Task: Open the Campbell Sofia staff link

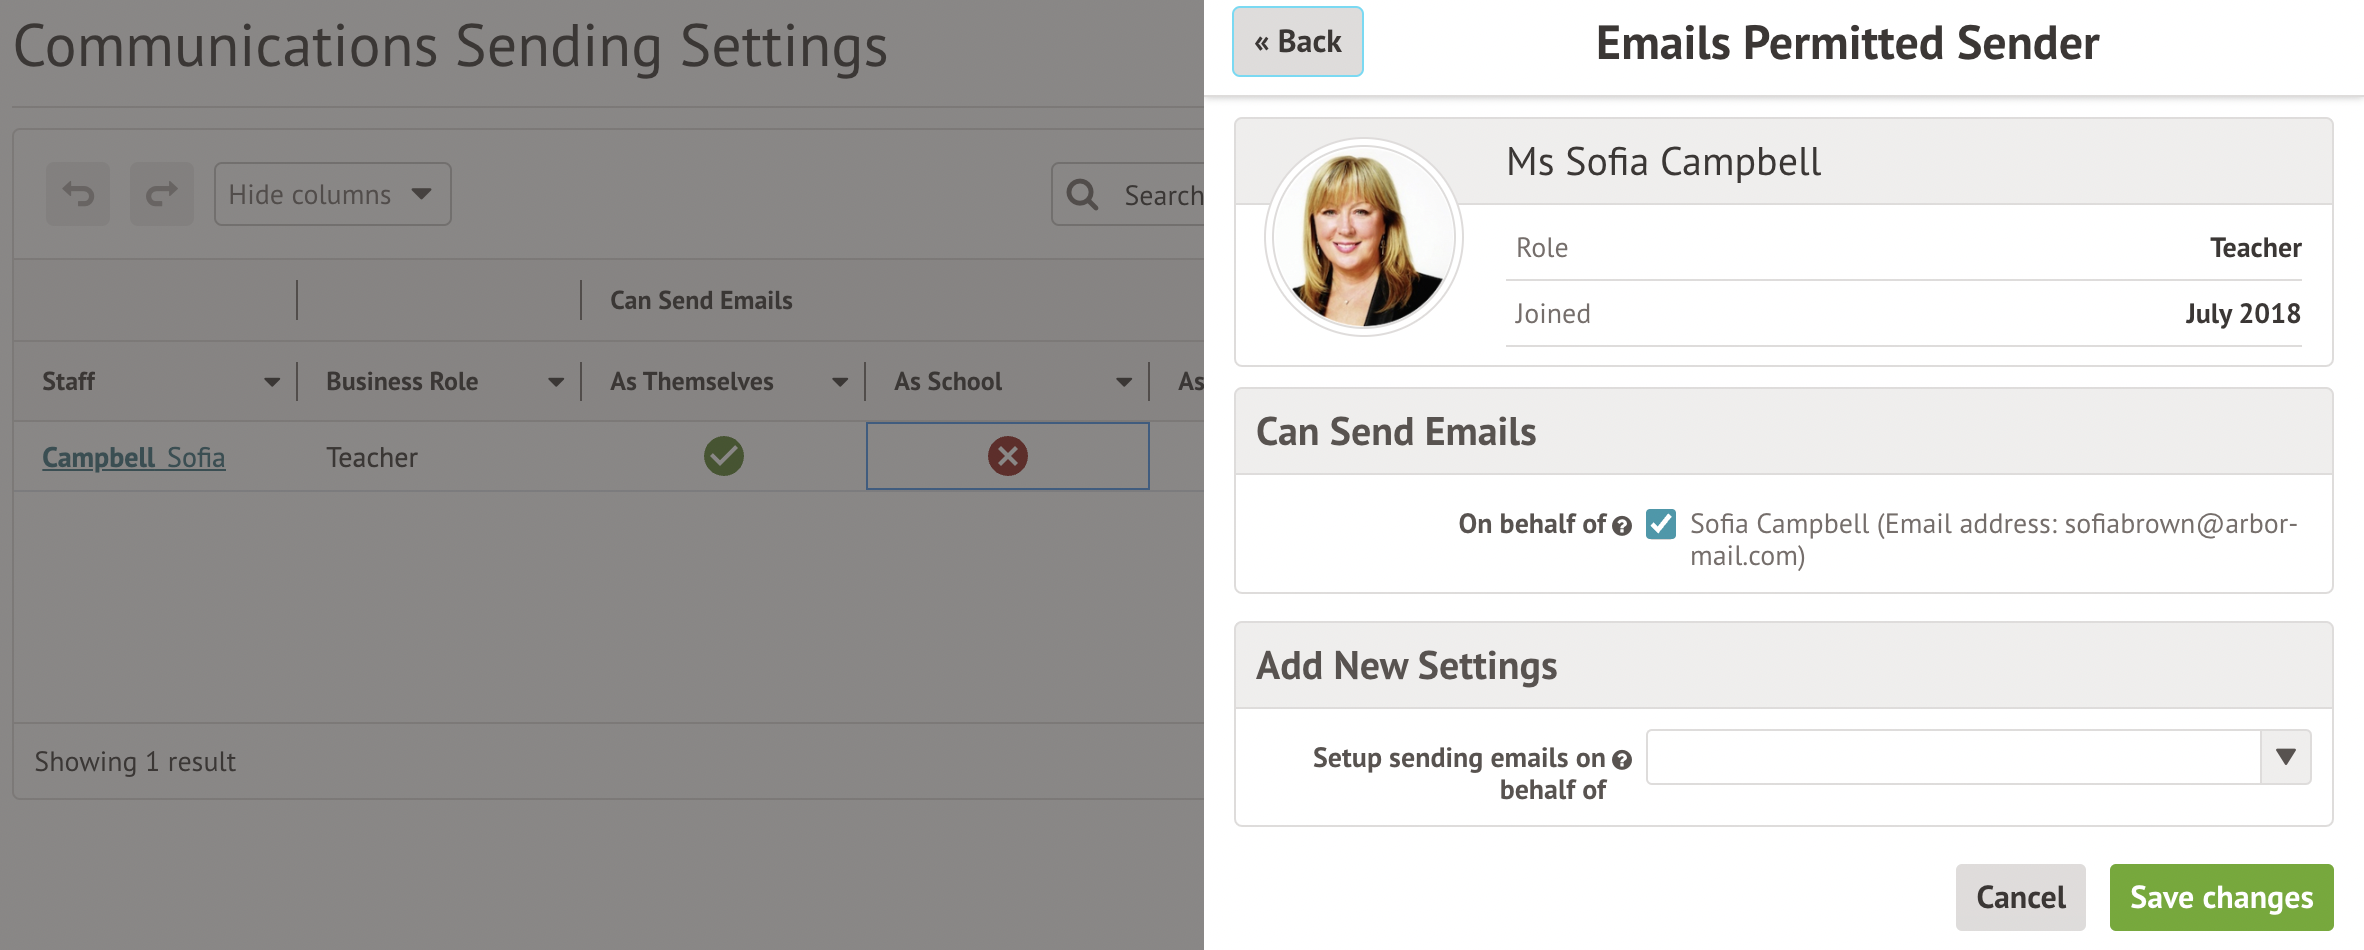Action: click(x=133, y=458)
